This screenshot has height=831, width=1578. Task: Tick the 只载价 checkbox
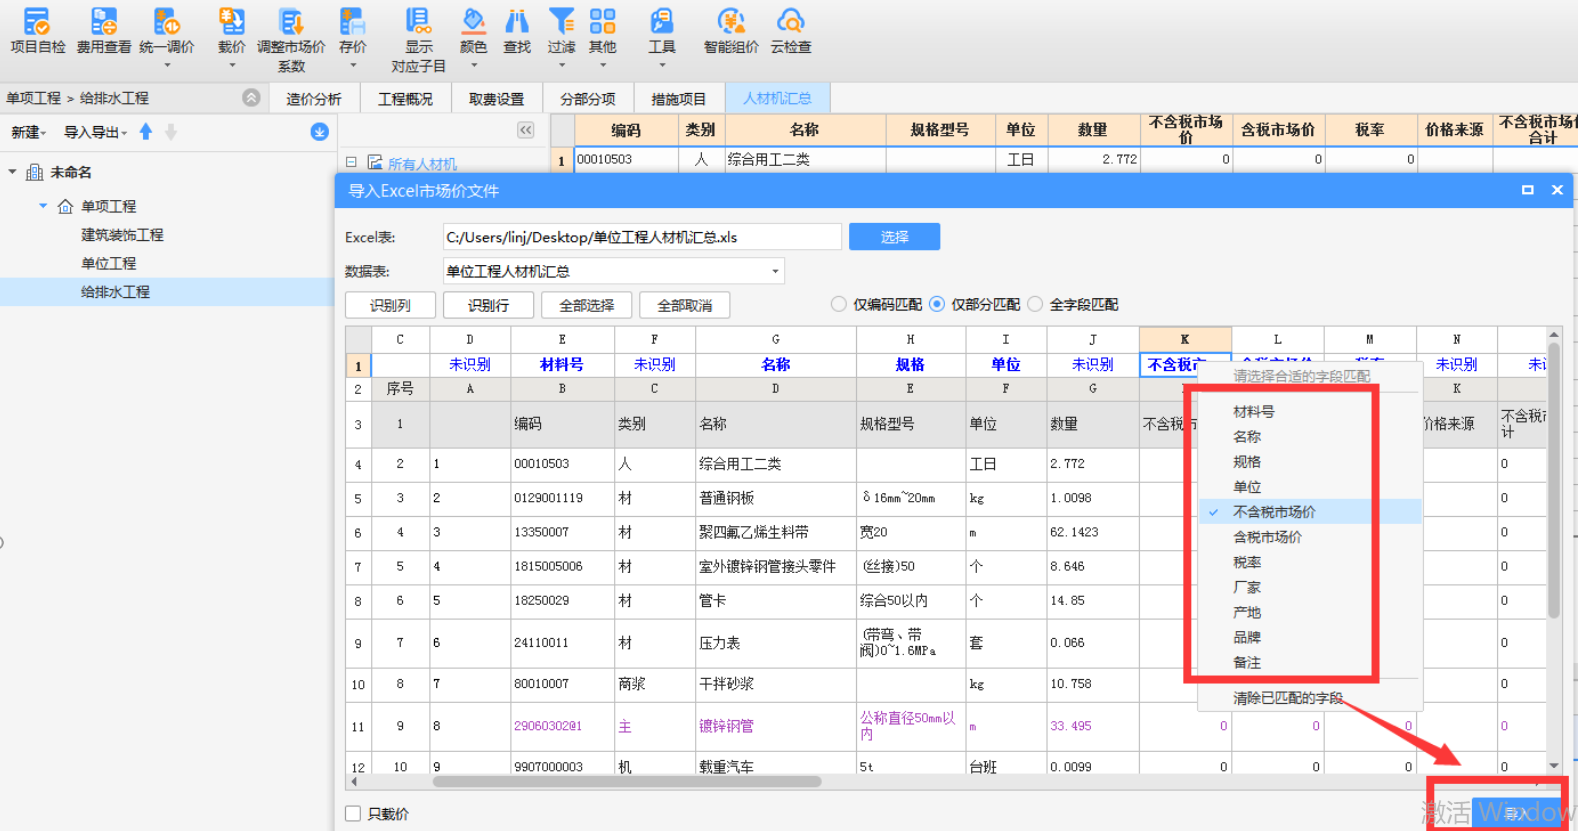pyautogui.click(x=353, y=814)
